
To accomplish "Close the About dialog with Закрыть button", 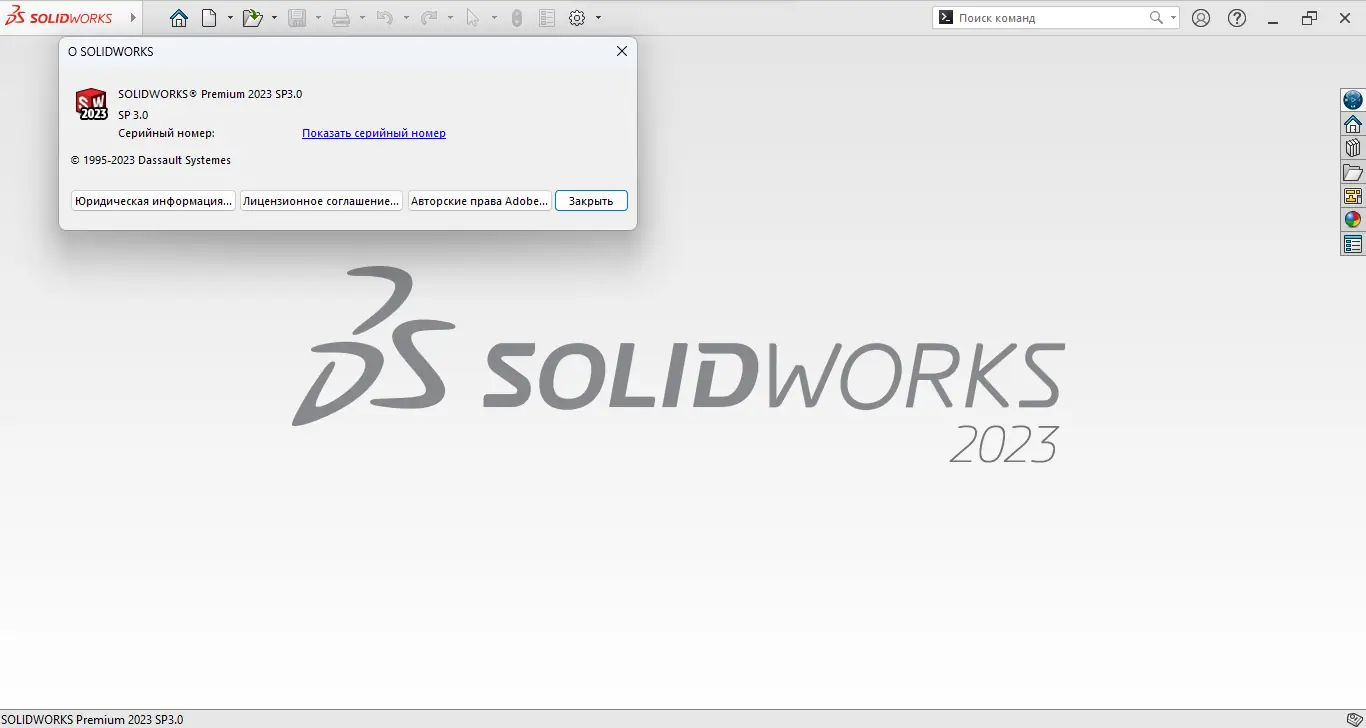I will (x=590, y=200).
